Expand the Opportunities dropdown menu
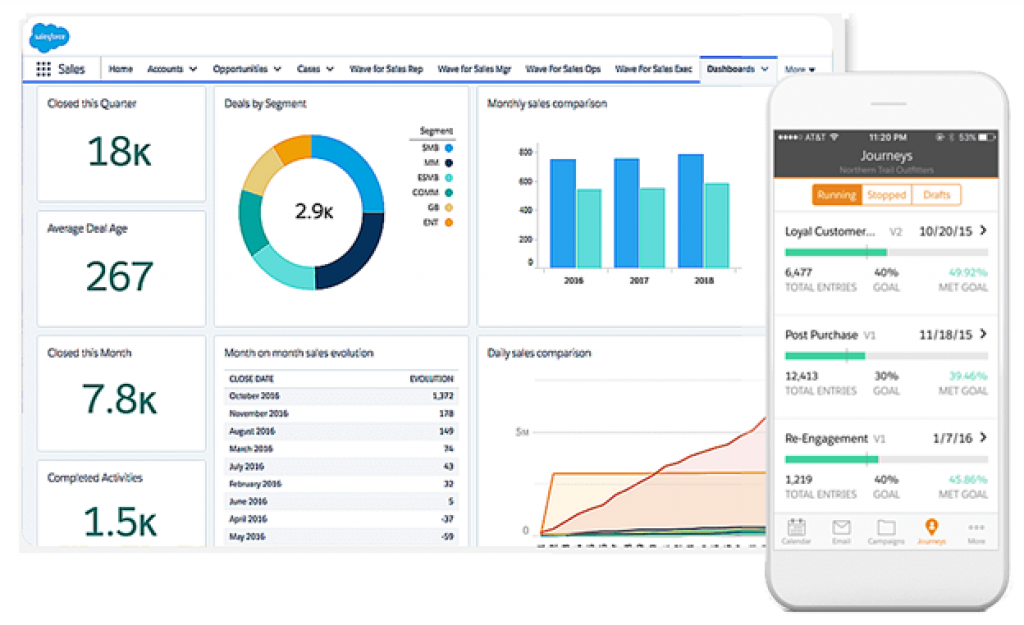1024x625 pixels. [246, 69]
